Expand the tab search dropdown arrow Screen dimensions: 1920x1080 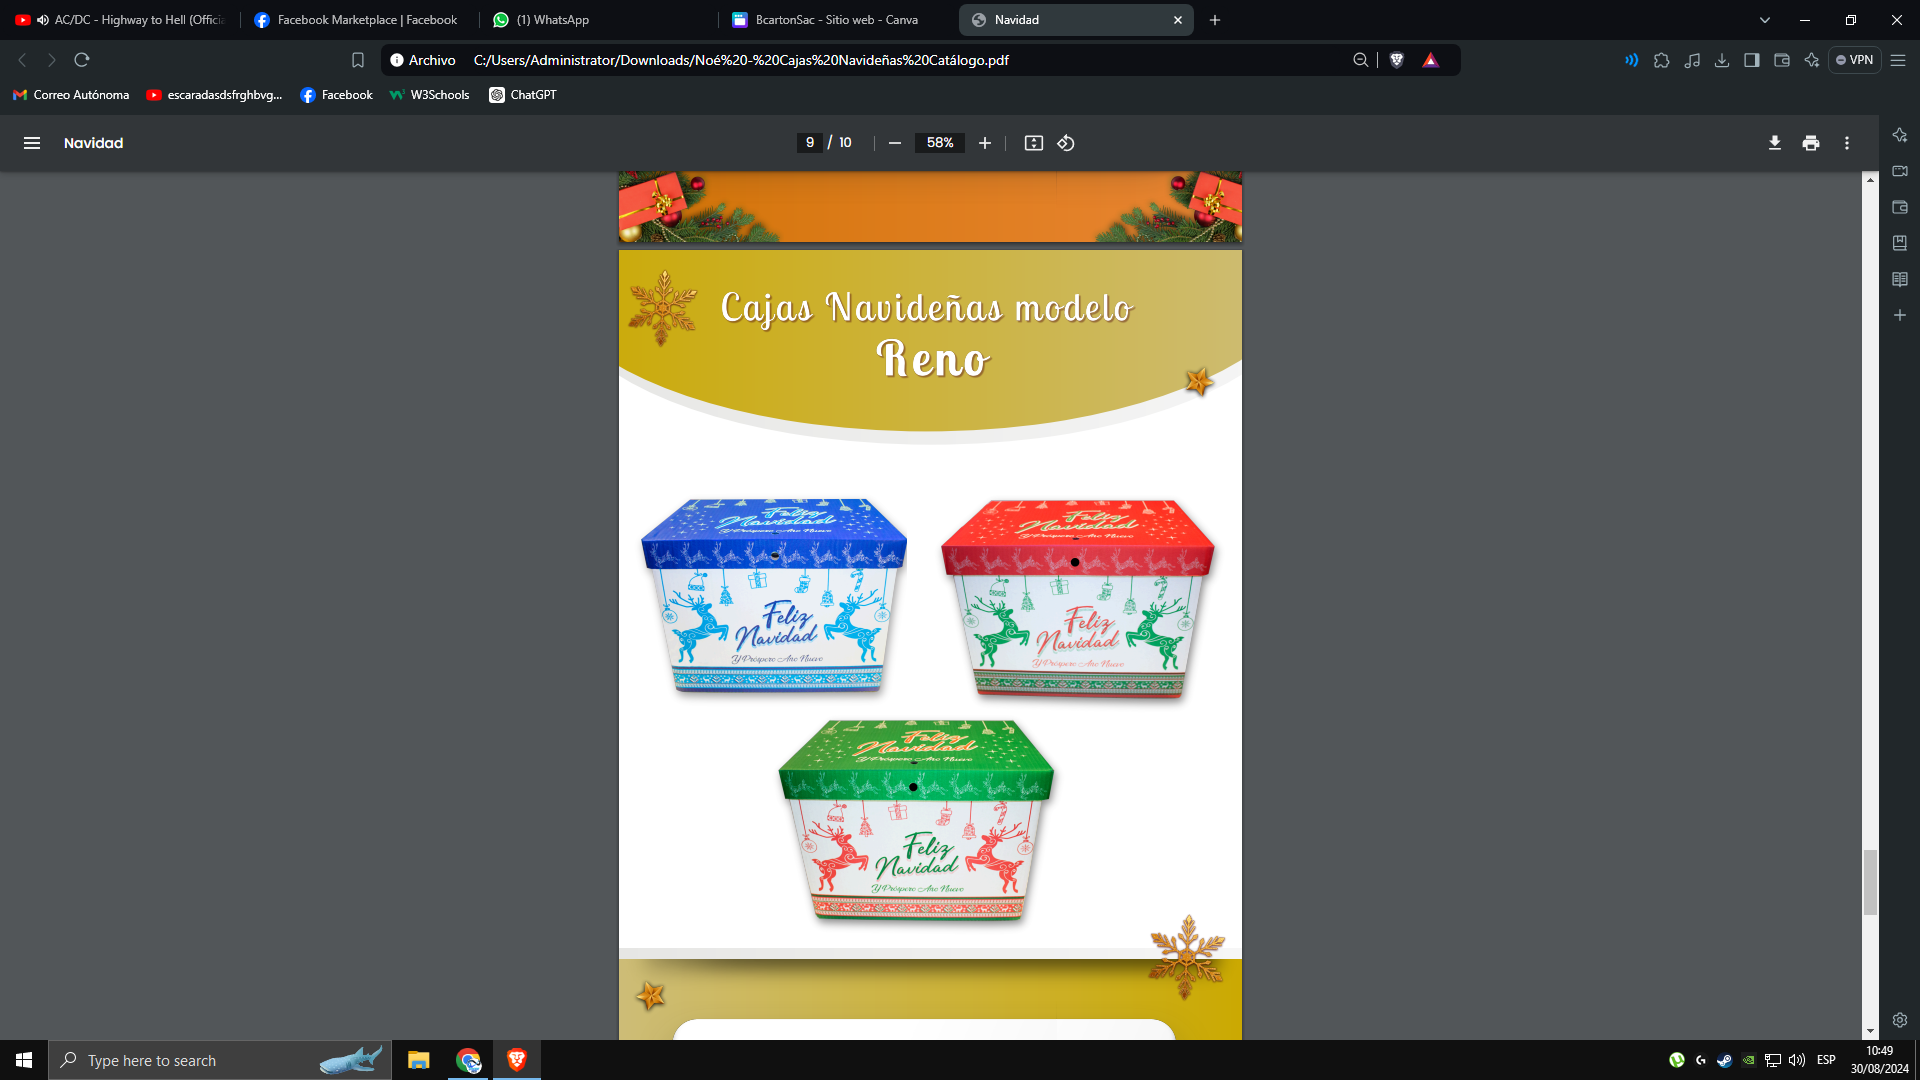pos(1764,20)
